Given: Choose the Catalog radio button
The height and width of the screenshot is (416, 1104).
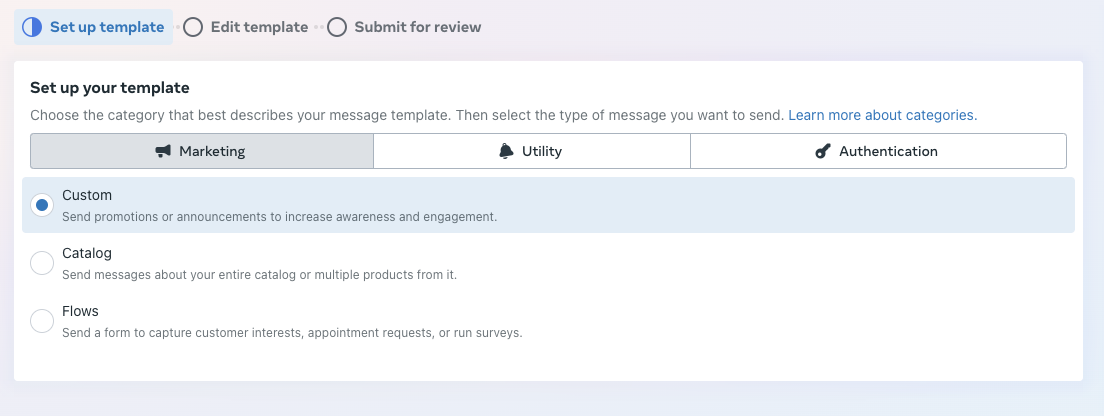Looking at the screenshot, I should [42, 263].
